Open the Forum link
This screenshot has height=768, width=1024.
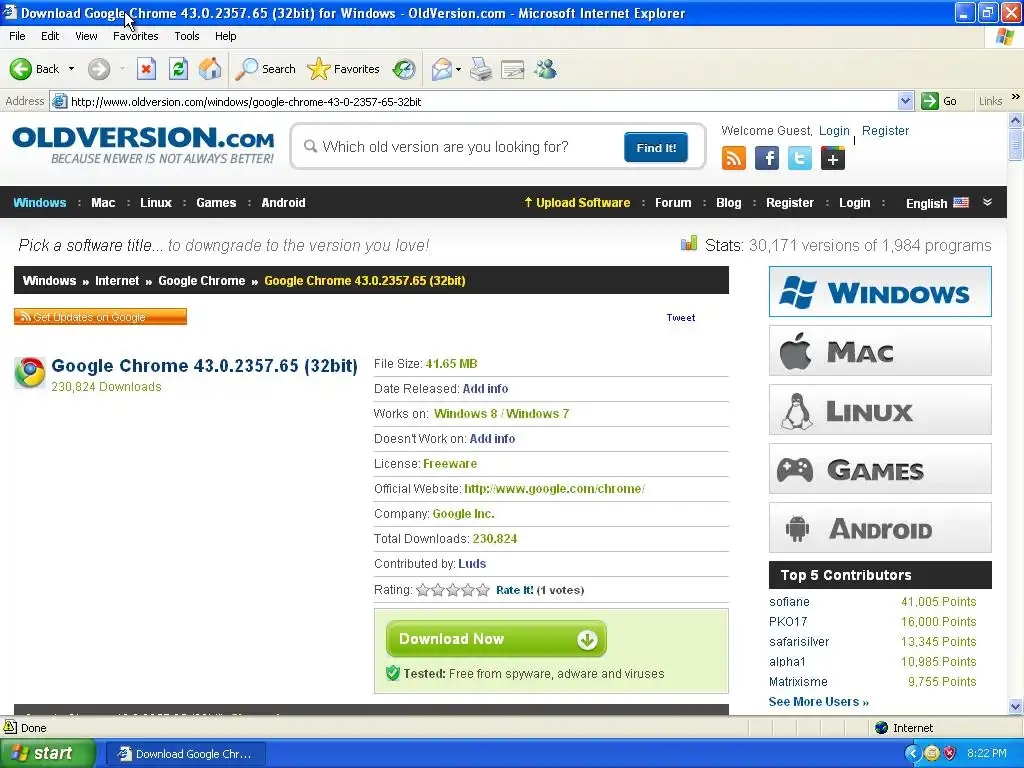673,202
